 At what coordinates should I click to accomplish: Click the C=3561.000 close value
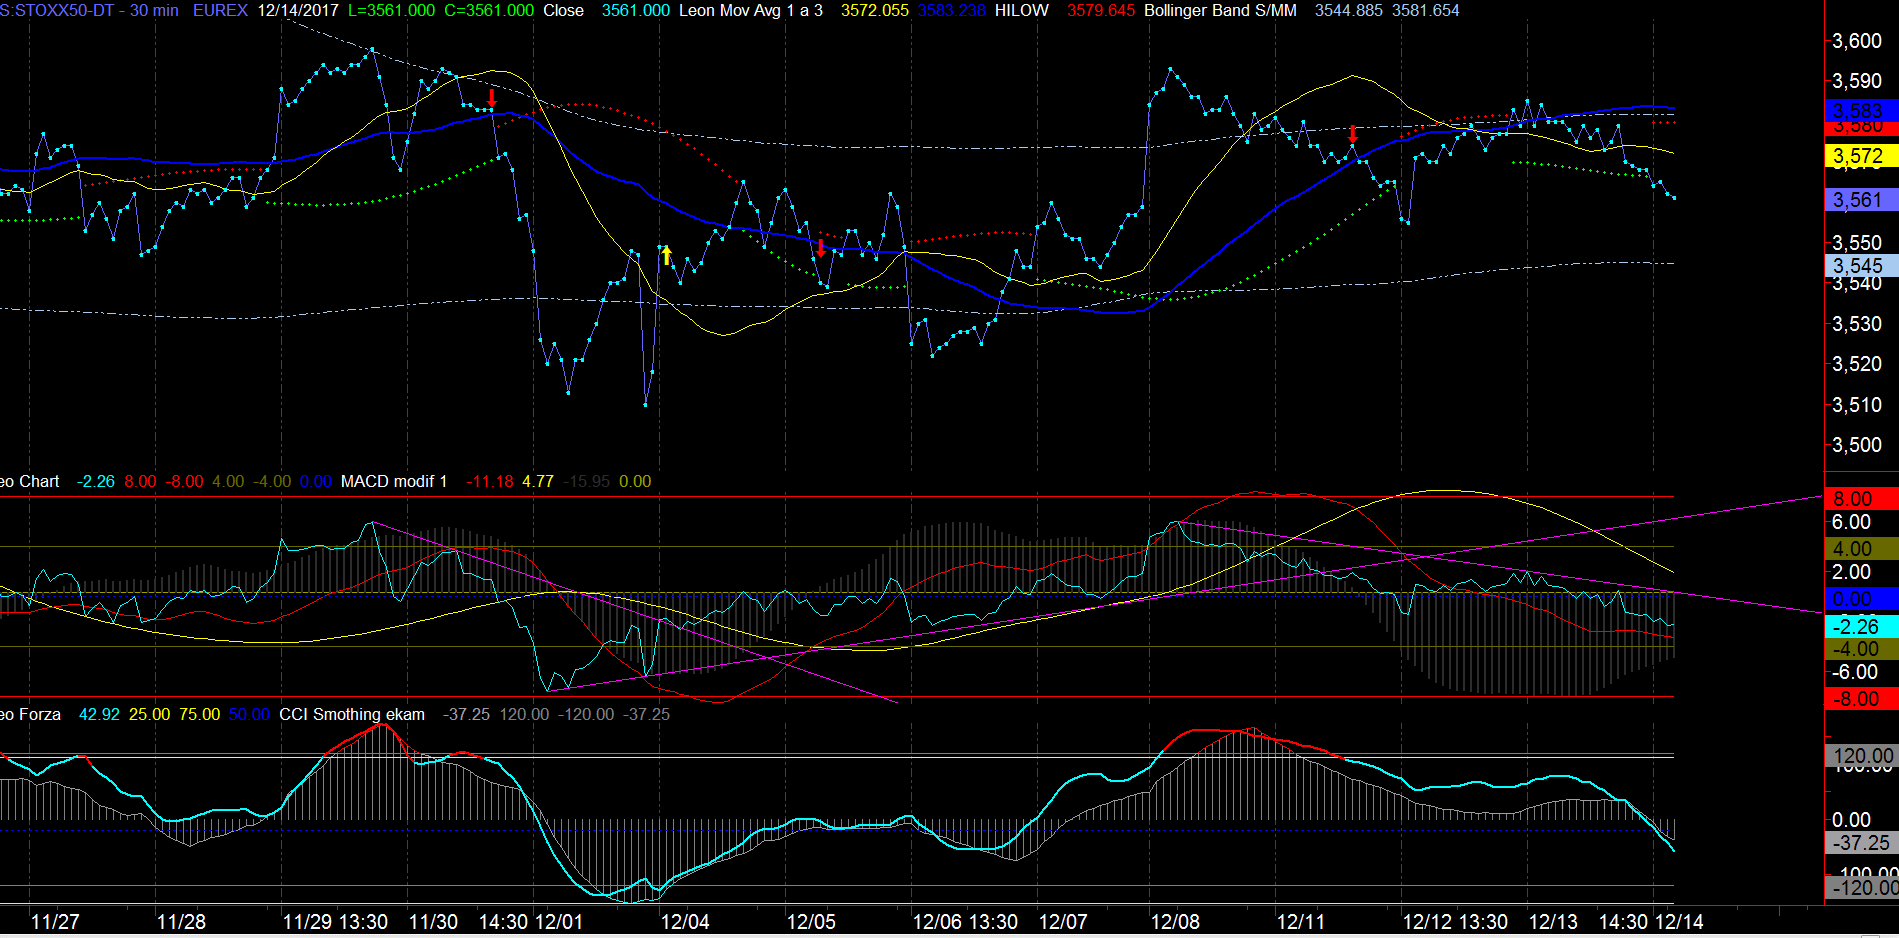pos(489,10)
